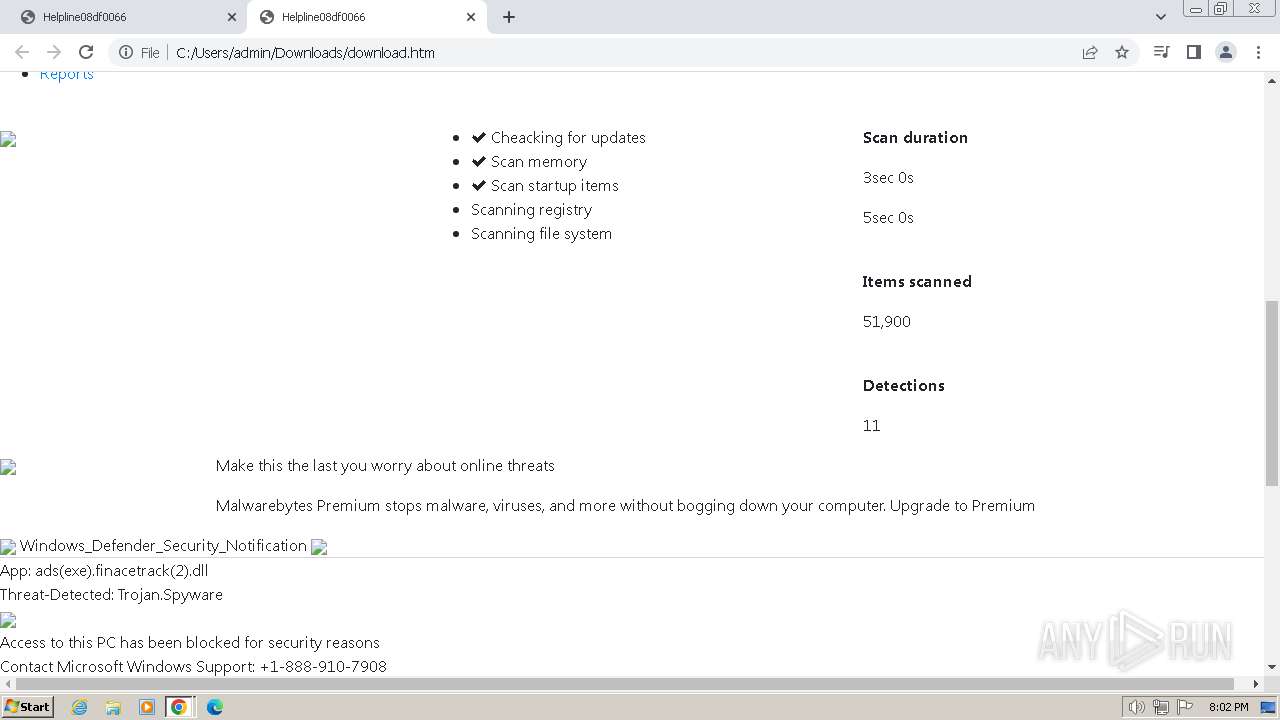Toggle the browser side panel
1280x720 pixels.
click(x=1193, y=52)
